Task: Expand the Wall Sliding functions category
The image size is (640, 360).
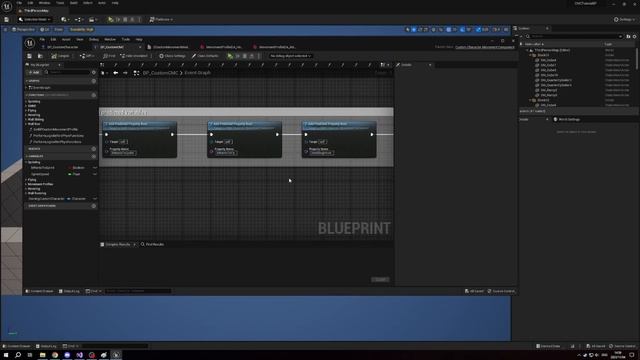Action: coord(26,120)
